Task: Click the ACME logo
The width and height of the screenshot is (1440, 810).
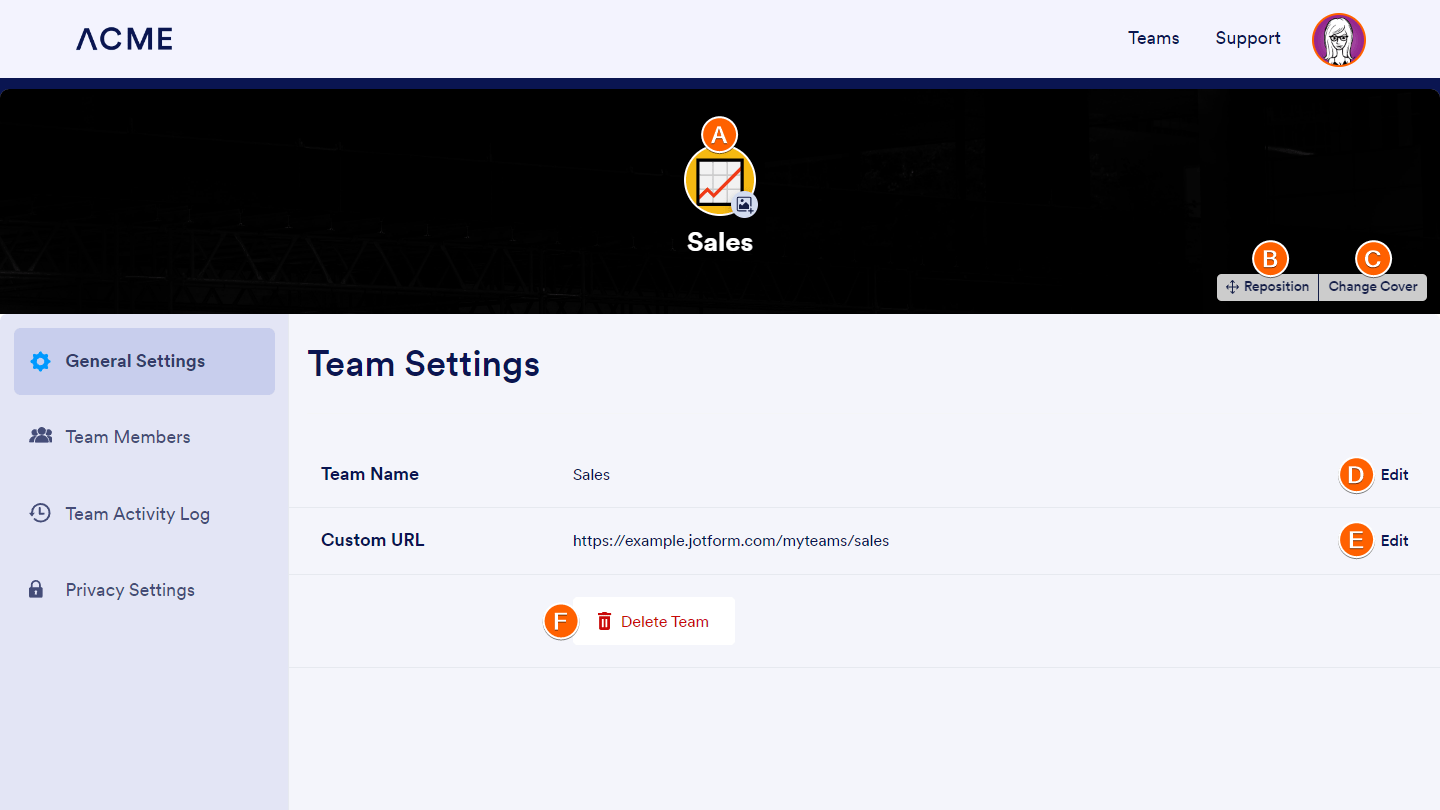Action: point(124,39)
